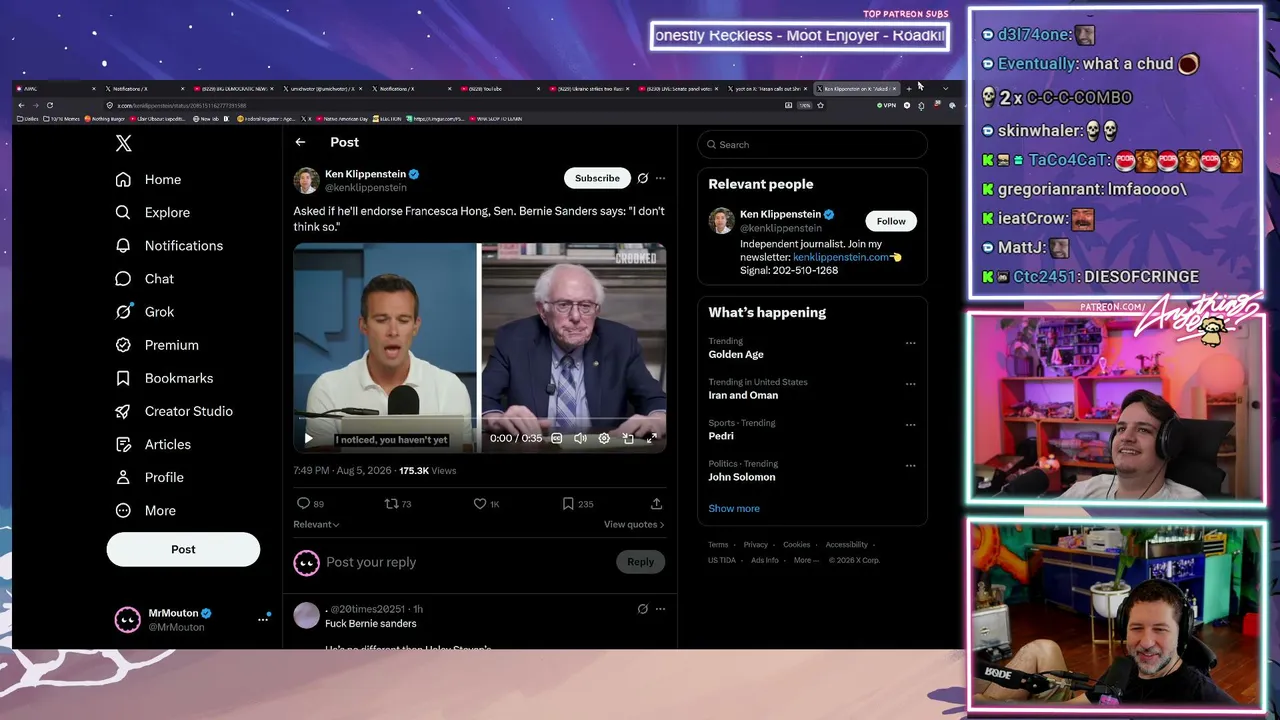Screen dimensions: 1280x720
Task: Open more options for Pedri trend
Action: [910, 425]
